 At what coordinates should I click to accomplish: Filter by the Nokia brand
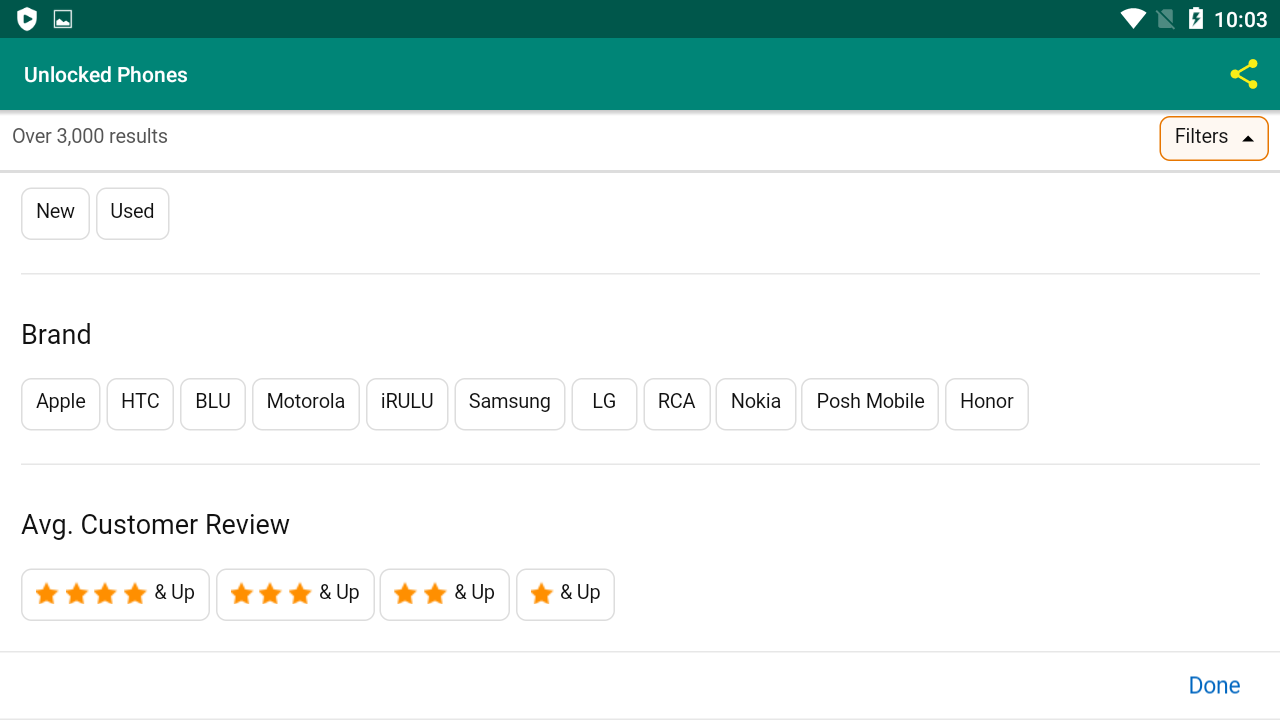(756, 403)
